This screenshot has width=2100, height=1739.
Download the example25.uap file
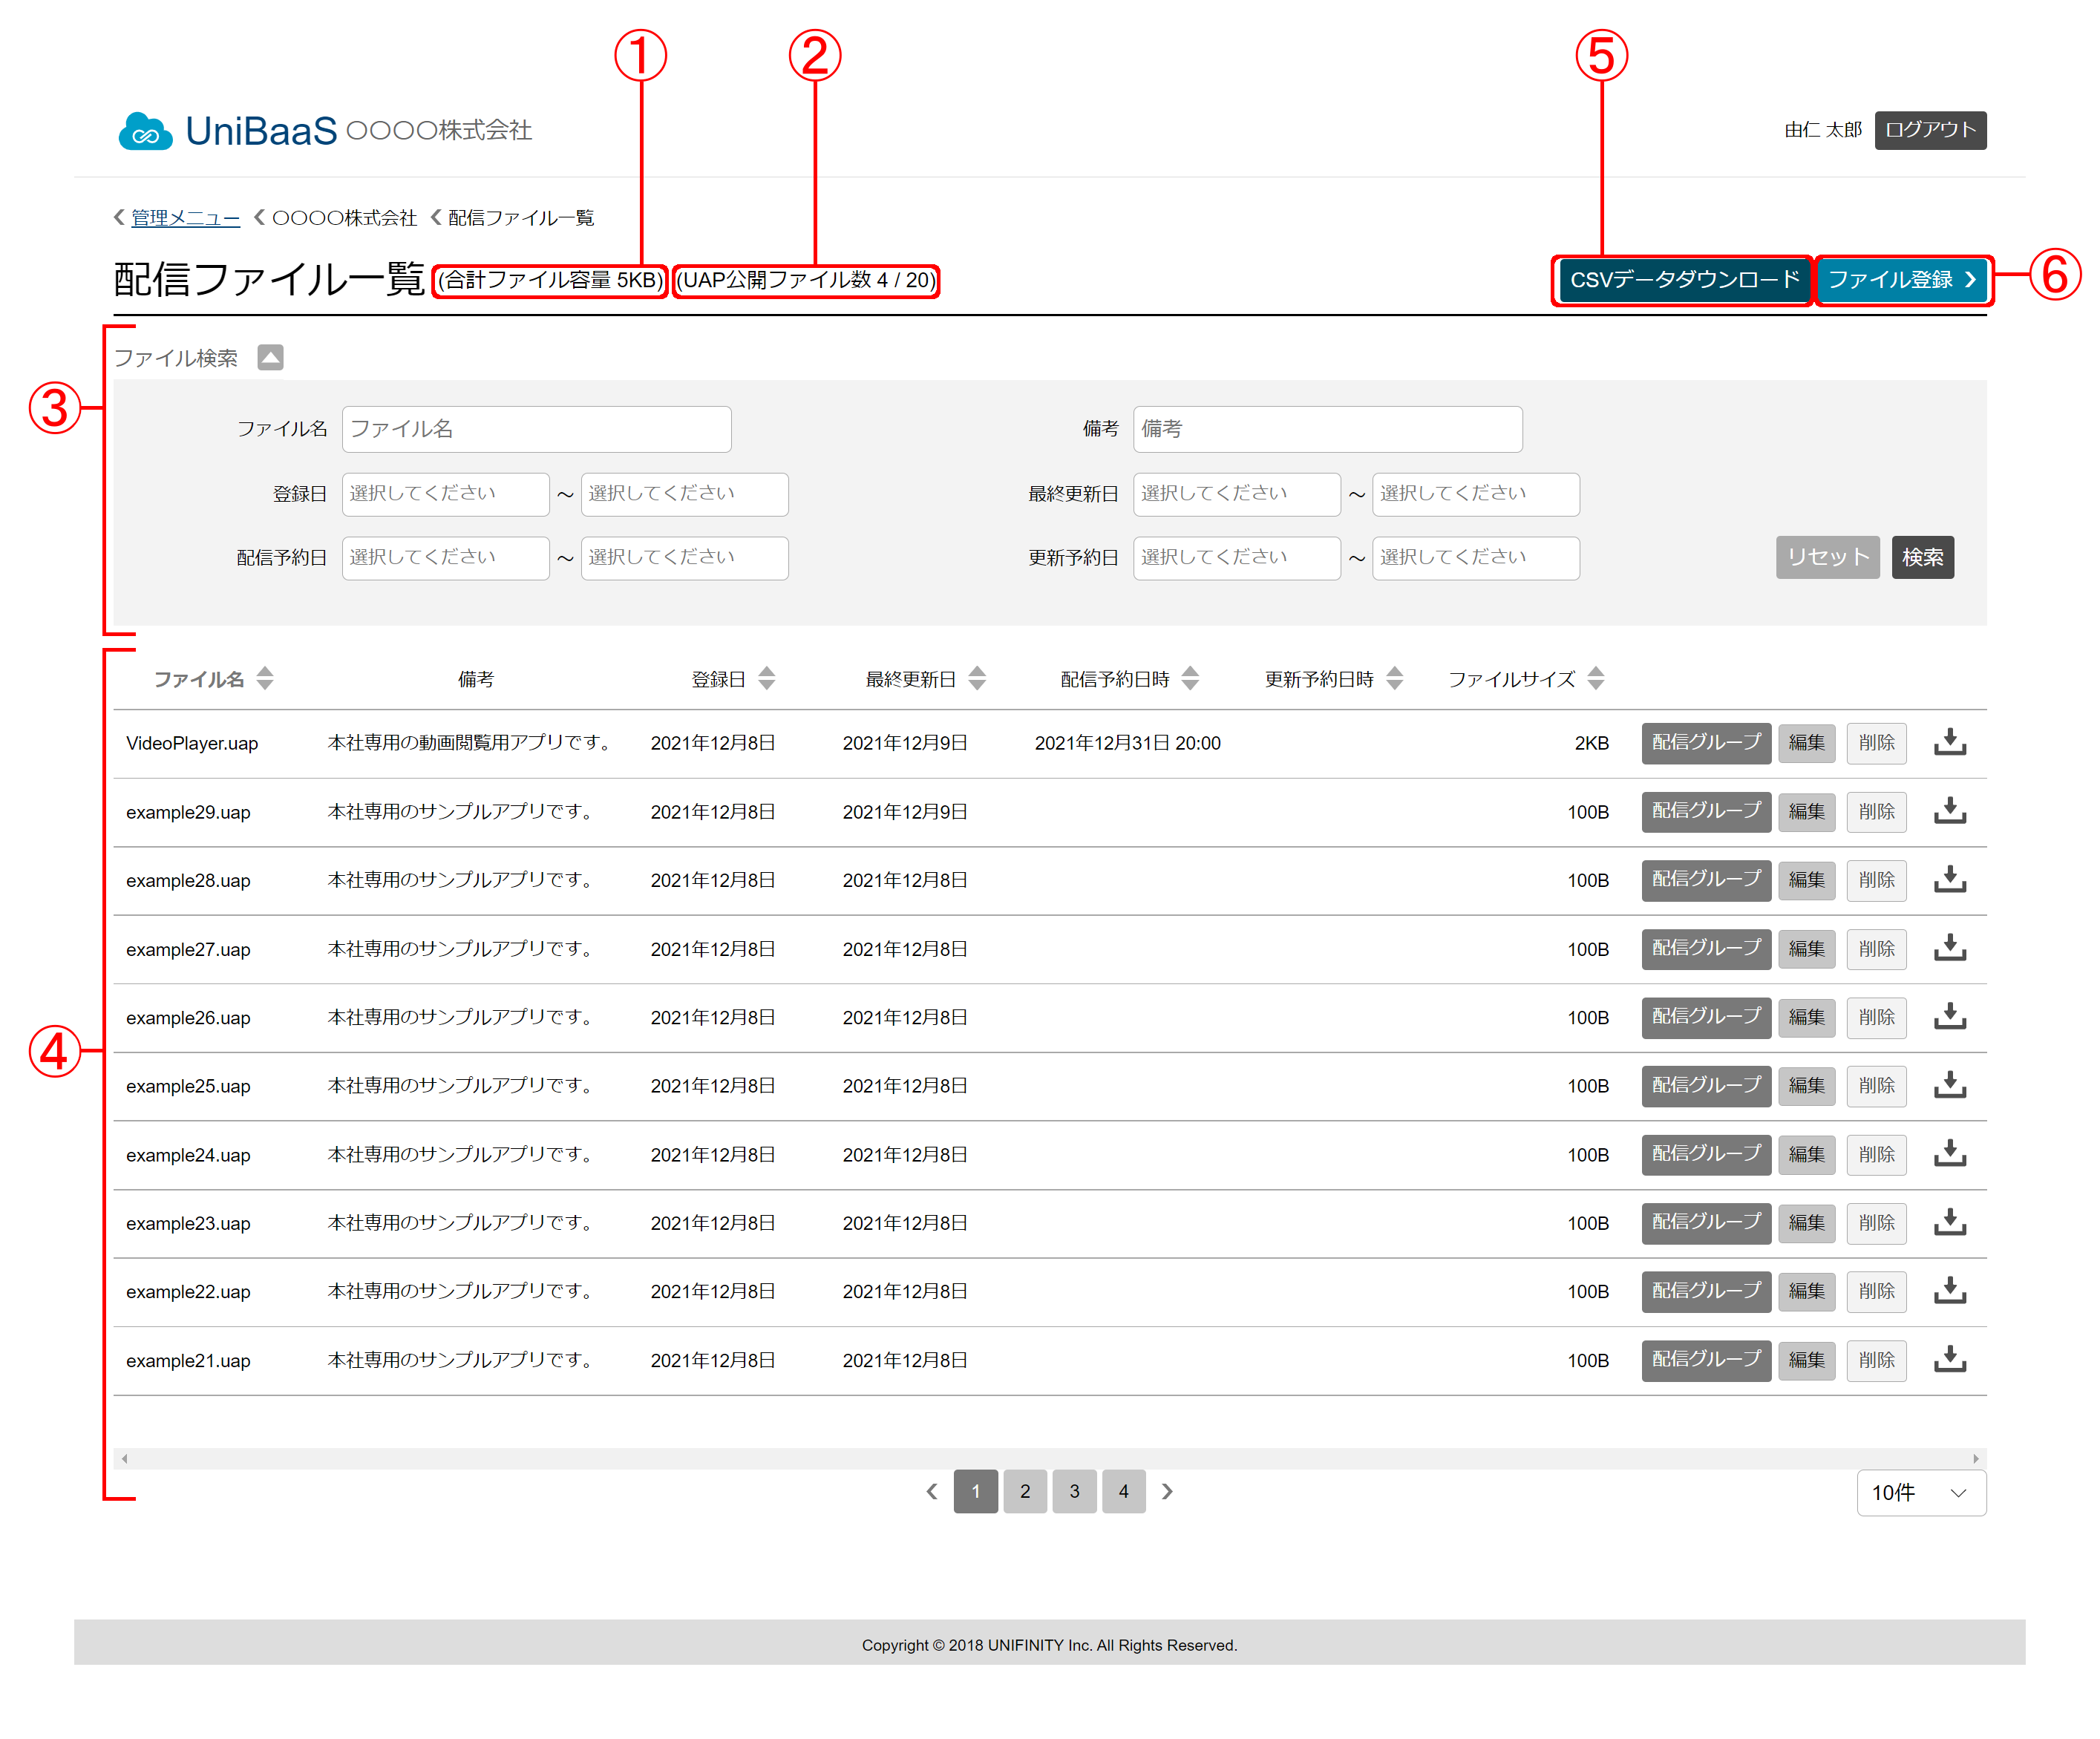(1949, 1085)
